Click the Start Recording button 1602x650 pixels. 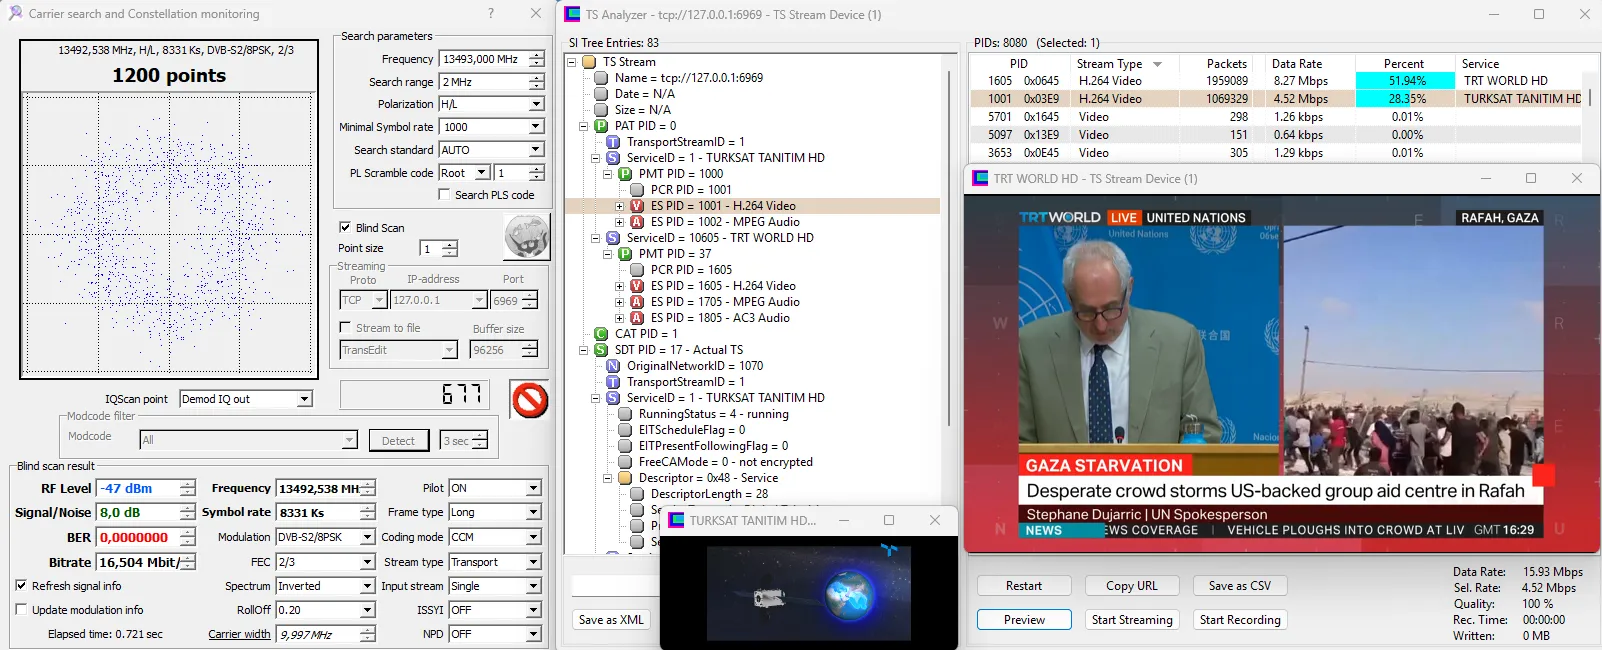1240,620
